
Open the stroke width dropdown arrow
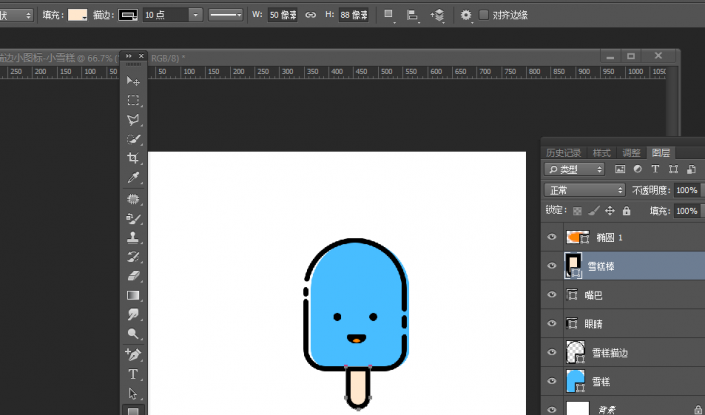click(x=195, y=15)
